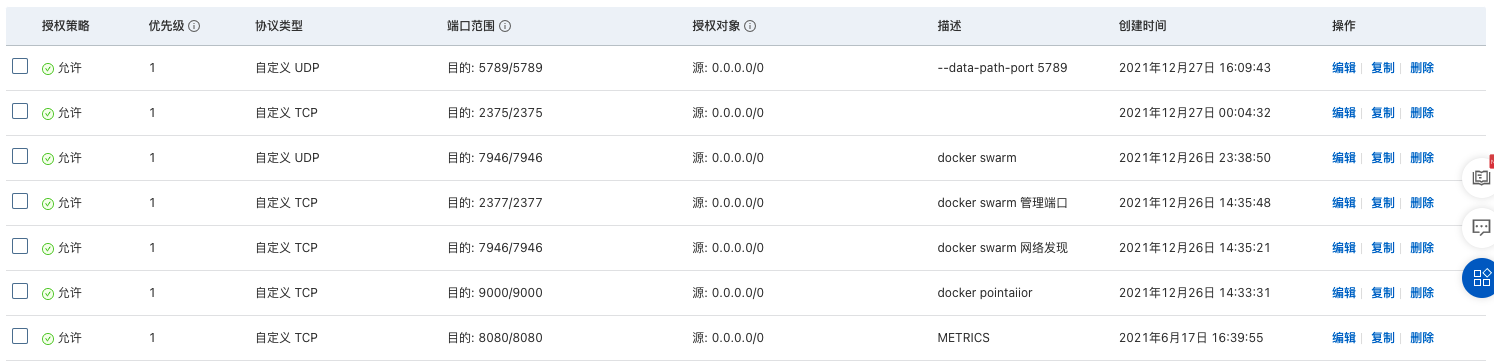1494x362 pixels.
Task: Click the info icon beside 端口范围 header
Action: pyautogui.click(x=506, y=26)
